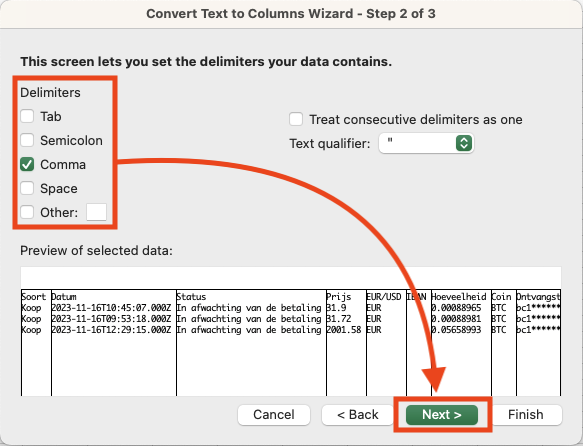This screenshot has width=583, height=446.
Task: Click the Finish button
Action: click(526, 414)
